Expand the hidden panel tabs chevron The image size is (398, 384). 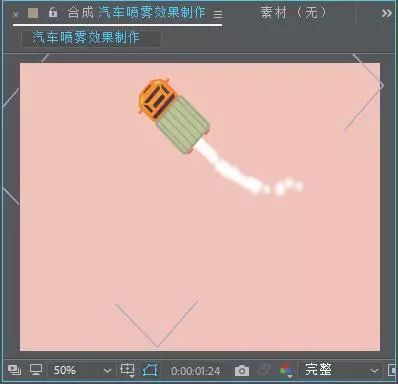tap(387, 13)
